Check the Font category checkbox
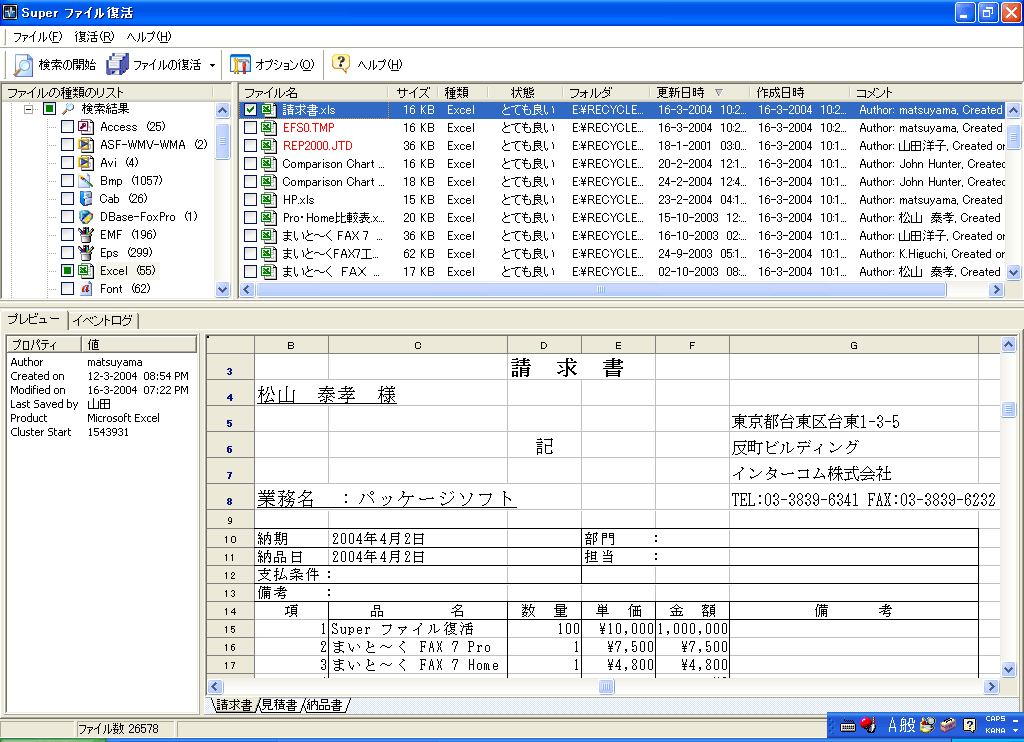Screen dimensions: 1024x742 coord(67,288)
